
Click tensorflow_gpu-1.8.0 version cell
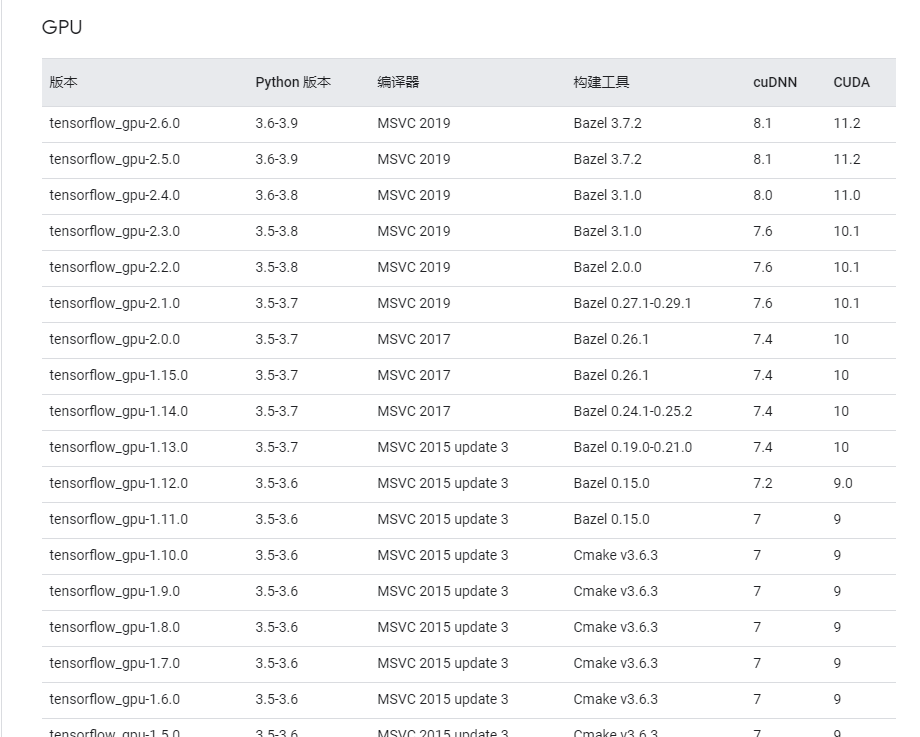(114, 627)
